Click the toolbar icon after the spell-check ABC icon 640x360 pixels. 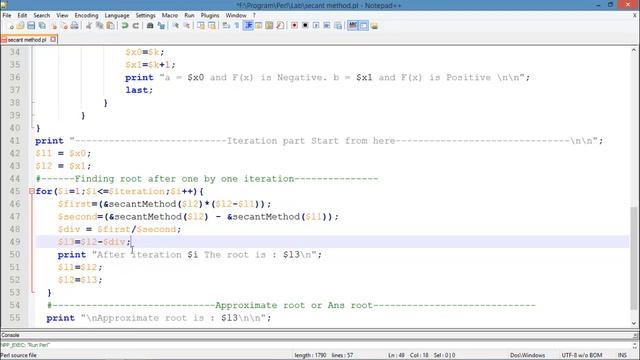point(363,26)
